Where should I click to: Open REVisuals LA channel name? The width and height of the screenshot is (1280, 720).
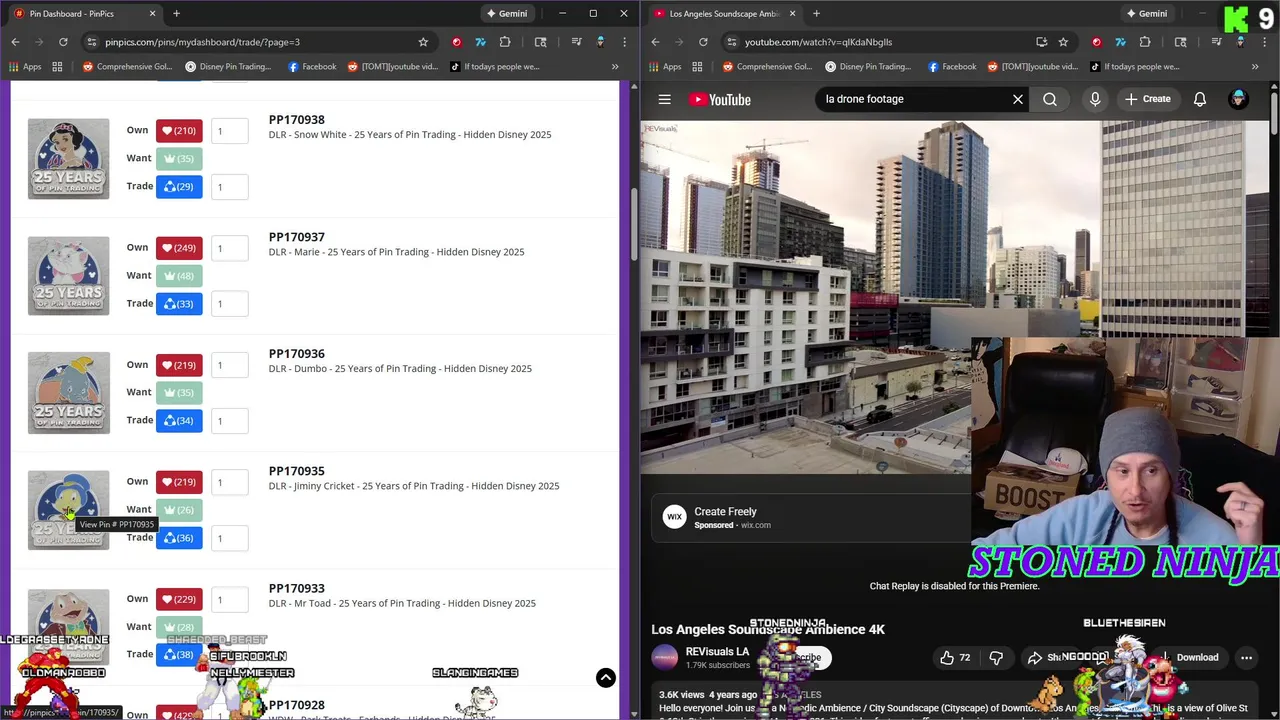(717, 651)
